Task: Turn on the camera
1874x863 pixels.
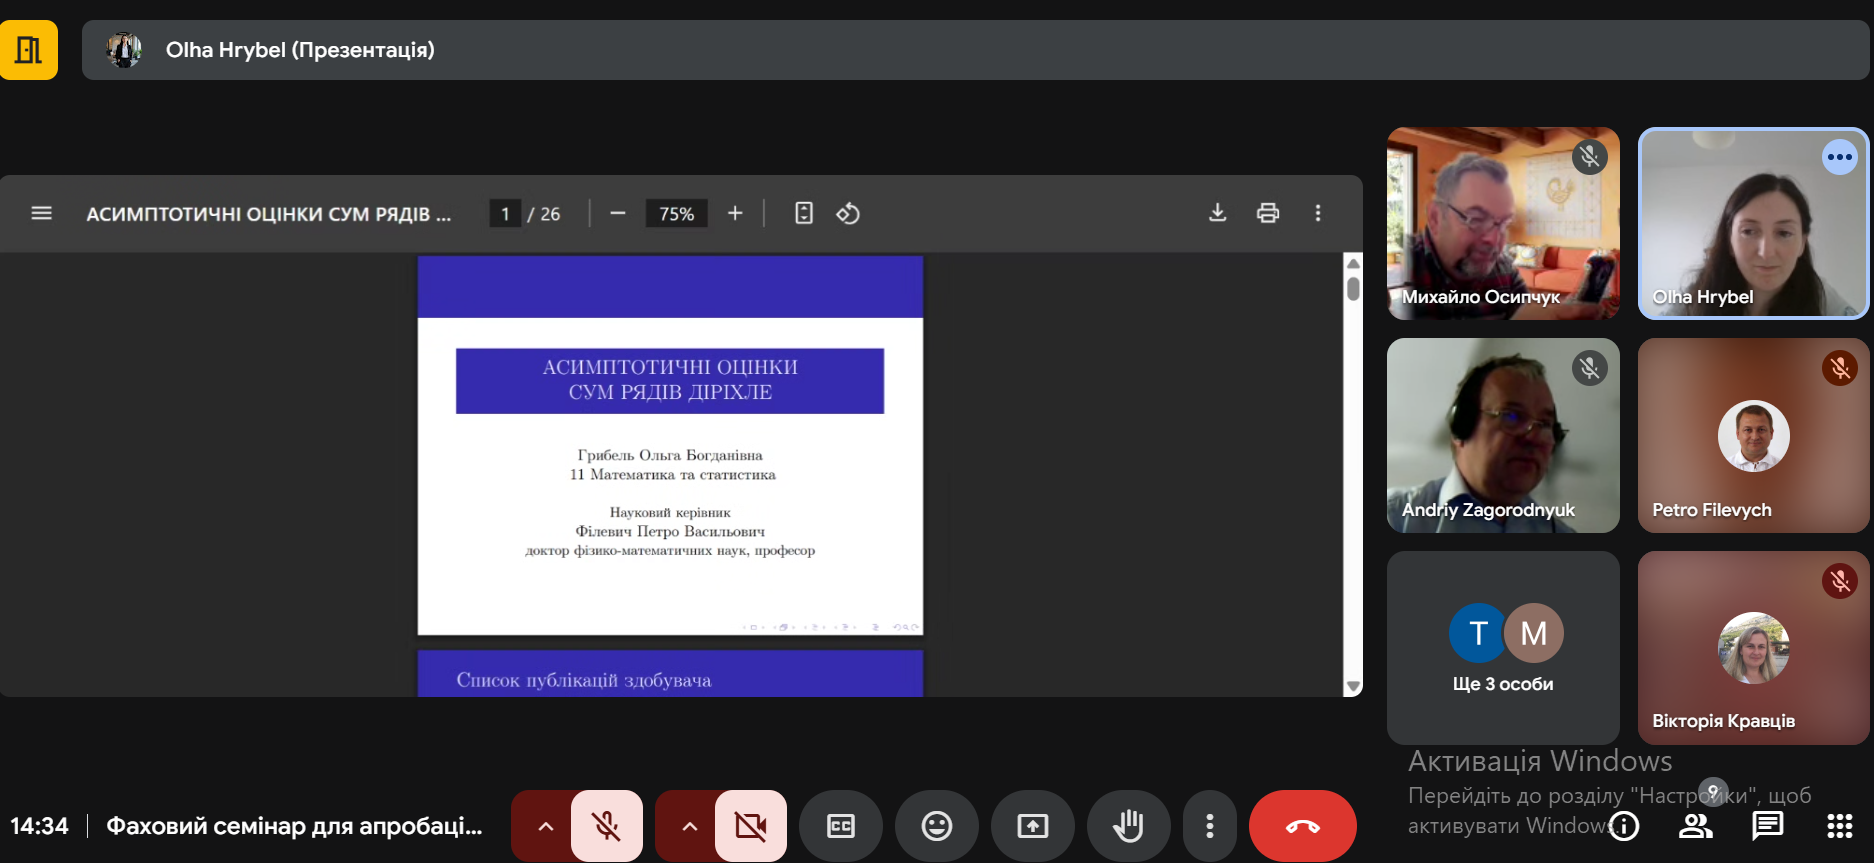Action: click(x=750, y=826)
